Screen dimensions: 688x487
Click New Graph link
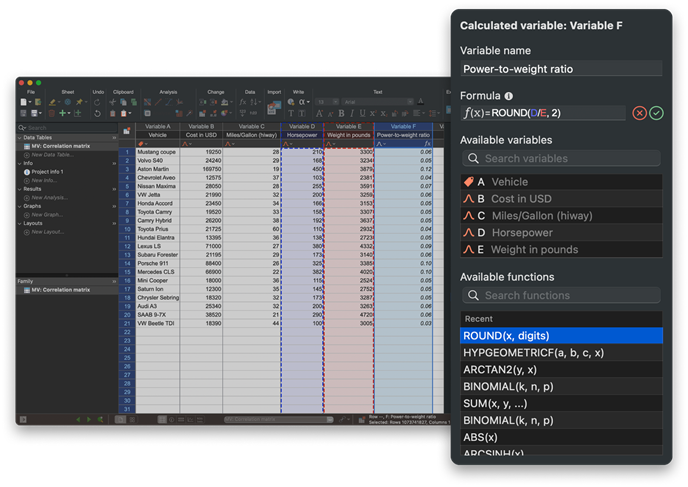point(46,215)
